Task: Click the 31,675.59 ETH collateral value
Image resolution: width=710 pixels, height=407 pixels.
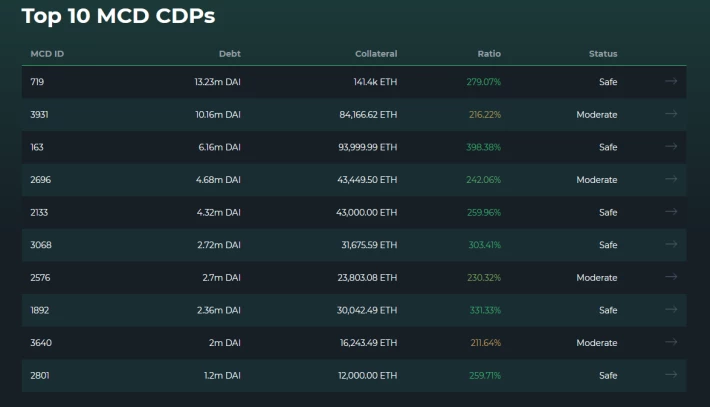Action: pos(369,245)
